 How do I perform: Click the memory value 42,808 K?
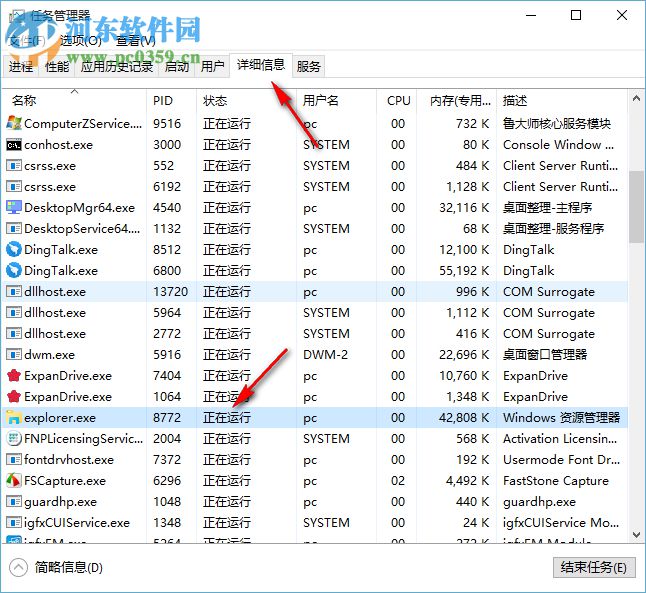tap(464, 417)
